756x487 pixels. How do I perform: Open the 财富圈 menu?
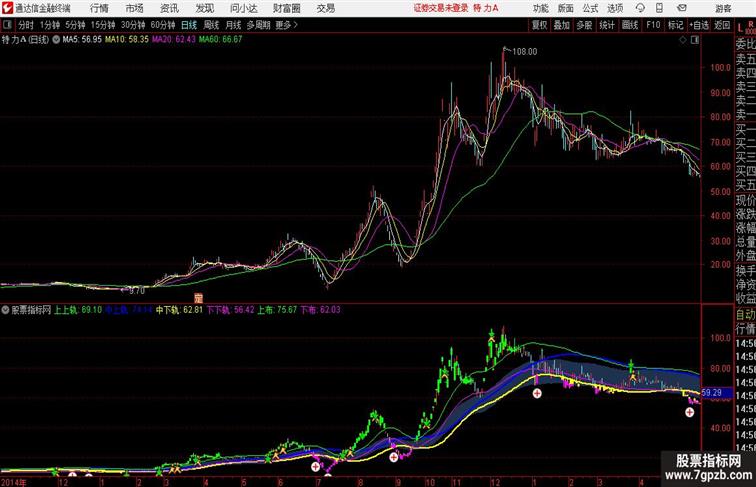pos(286,8)
